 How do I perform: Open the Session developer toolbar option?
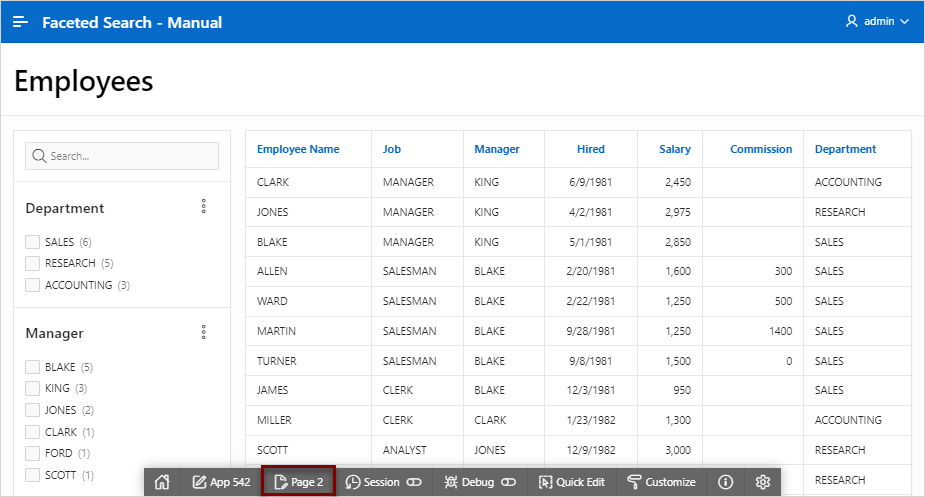click(383, 482)
